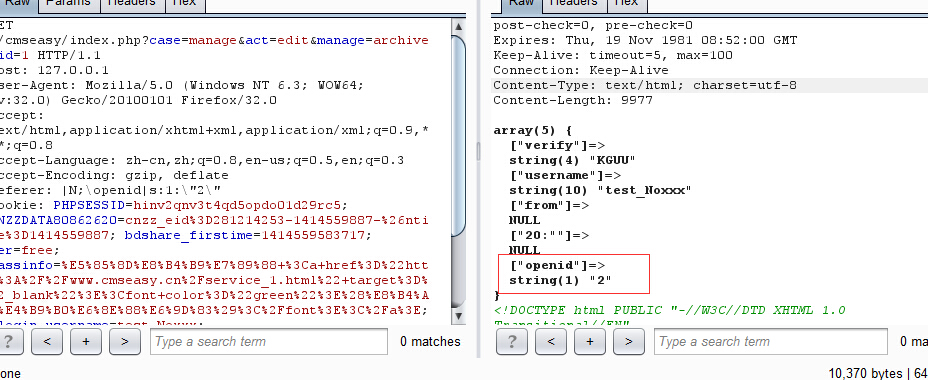
Task: Click the ["username"]=> key in response
Action: [565, 175]
